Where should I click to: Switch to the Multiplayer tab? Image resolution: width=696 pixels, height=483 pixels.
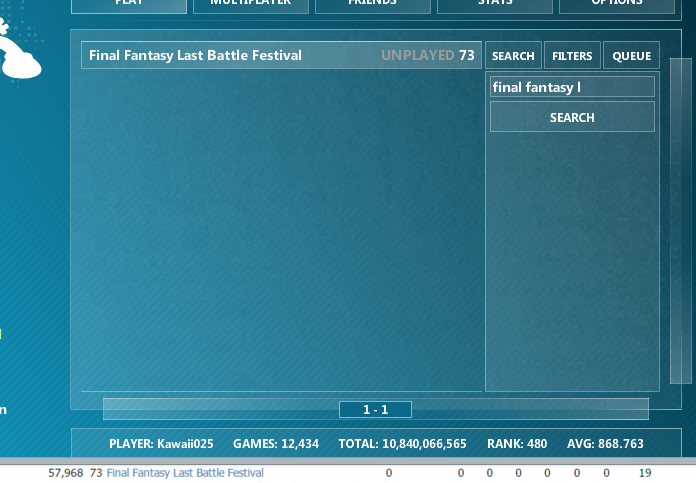coord(250,5)
